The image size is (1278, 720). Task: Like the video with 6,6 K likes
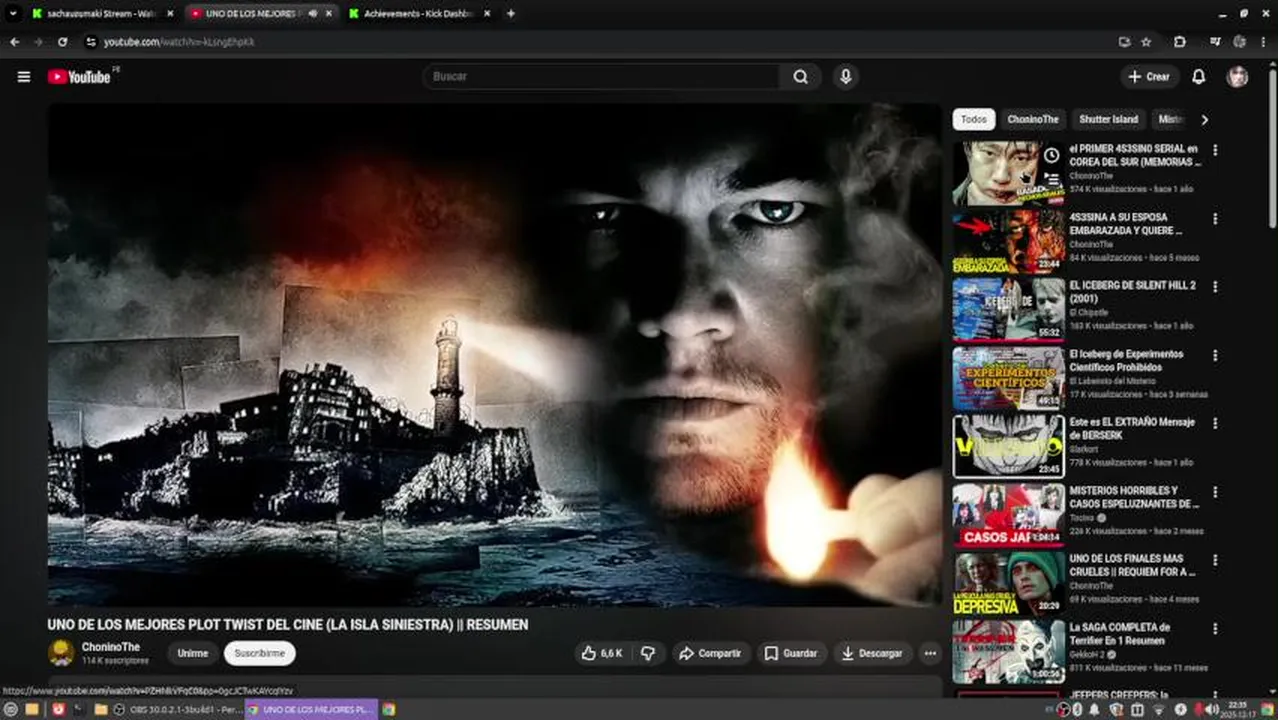[602, 653]
